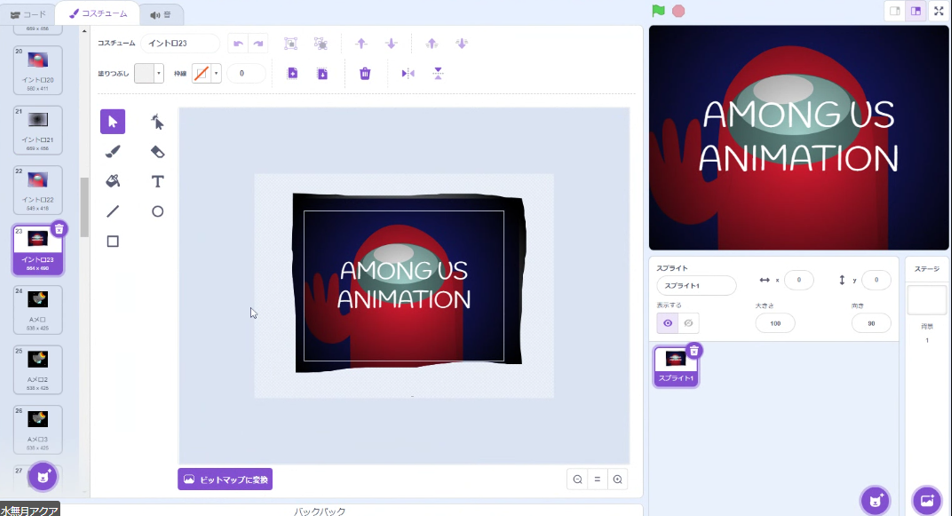
Task: Select the Reshape tool
Action: tap(157, 122)
